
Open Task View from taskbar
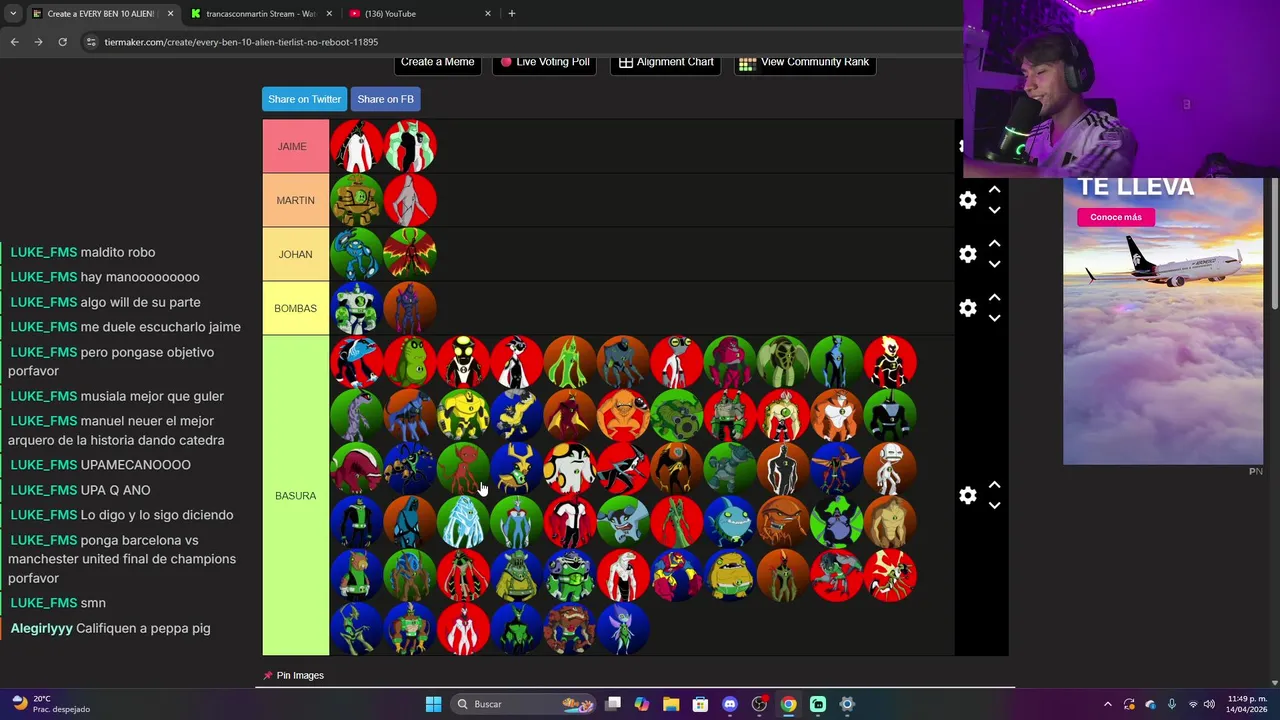click(x=613, y=704)
